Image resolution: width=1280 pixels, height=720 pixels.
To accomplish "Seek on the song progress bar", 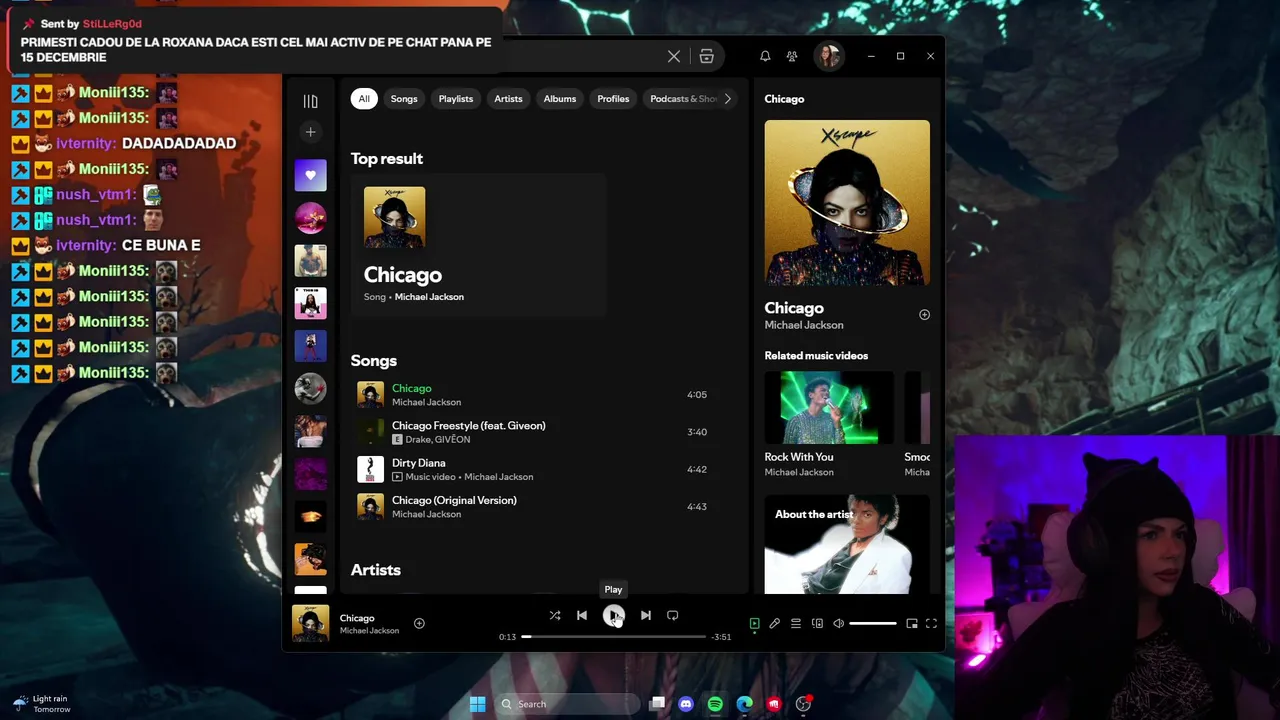I will [613, 636].
